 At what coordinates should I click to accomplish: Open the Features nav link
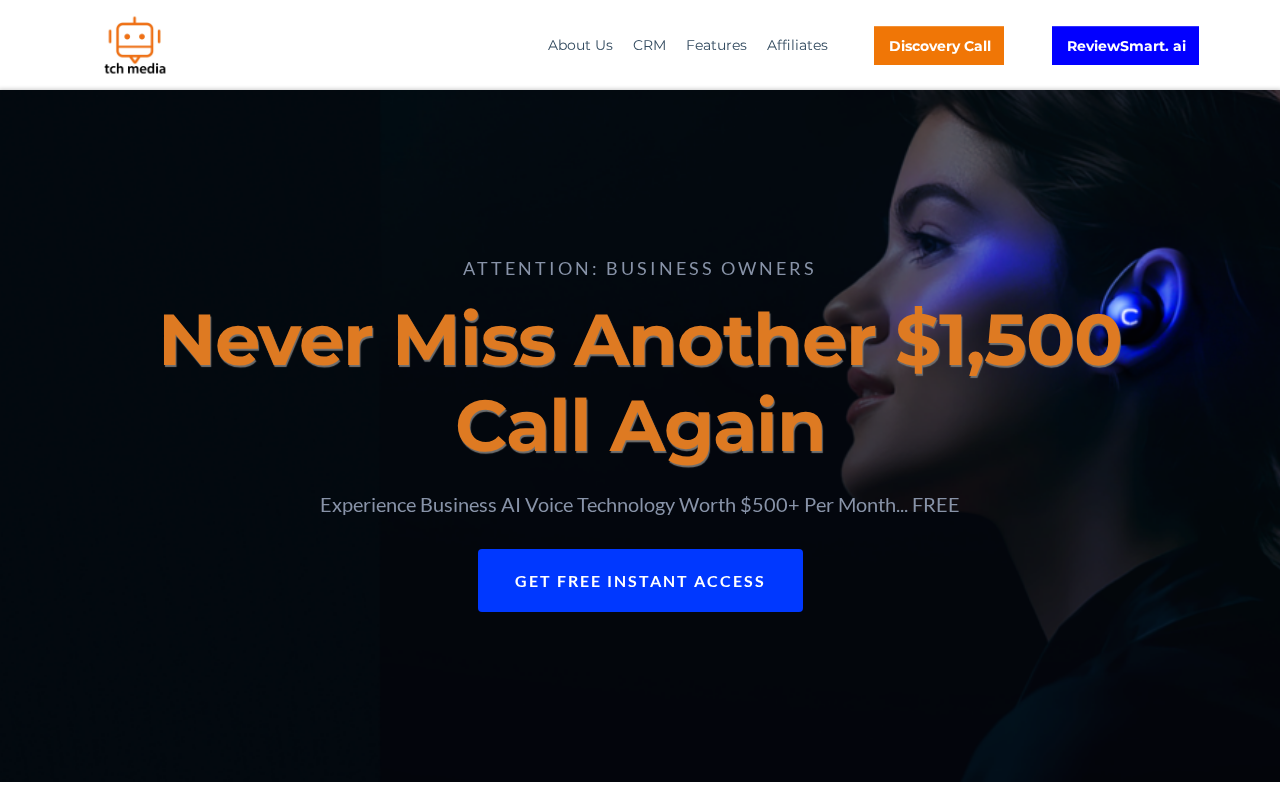(716, 45)
